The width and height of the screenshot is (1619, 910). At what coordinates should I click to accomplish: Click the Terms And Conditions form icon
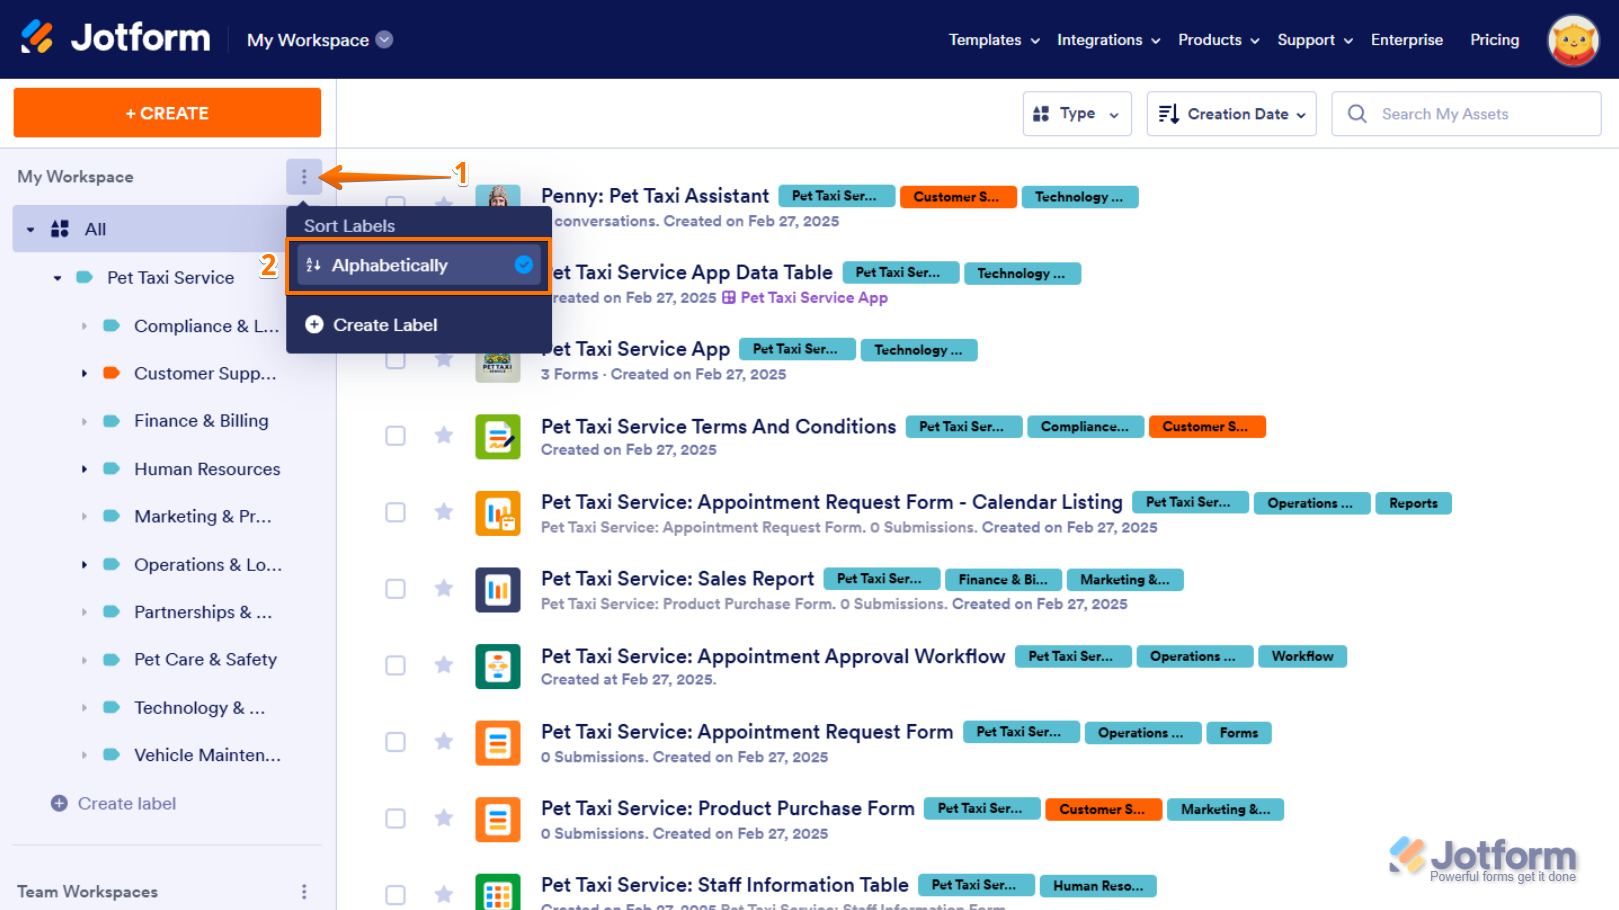coord(497,436)
